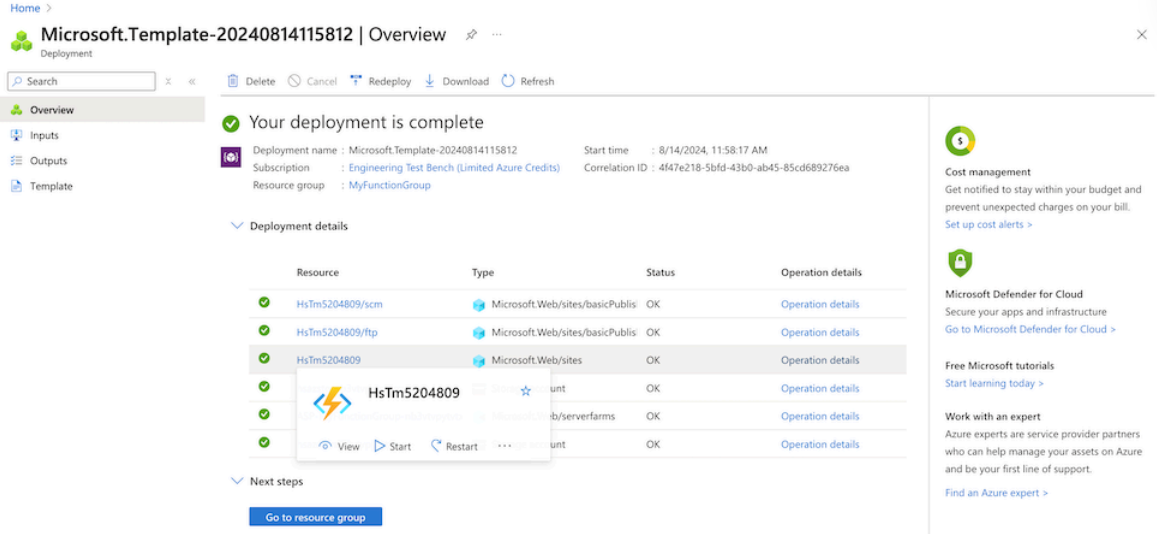Click the purple deployment template icon

tap(231, 157)
